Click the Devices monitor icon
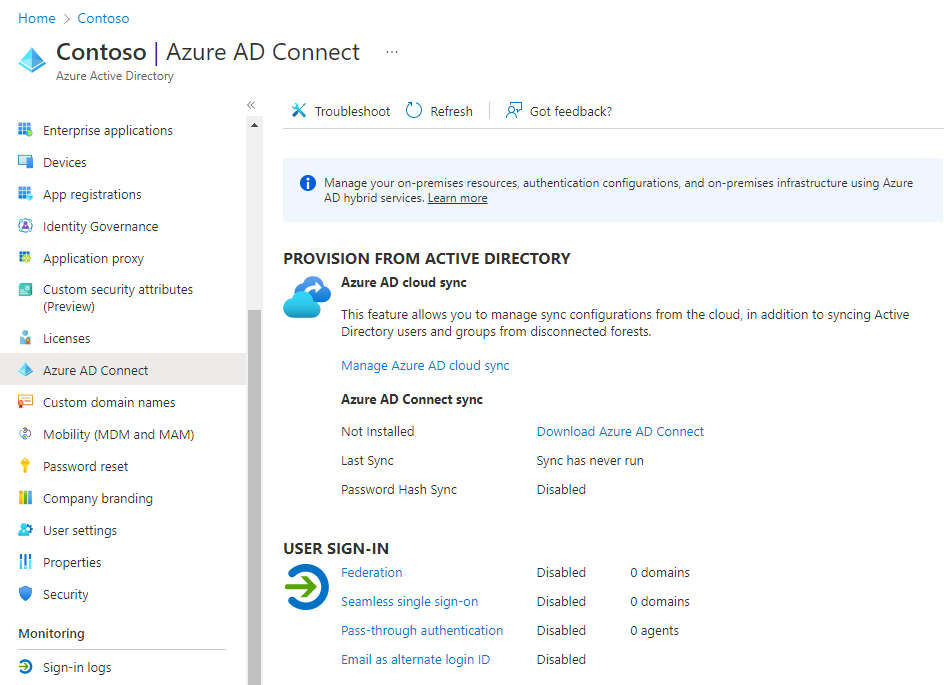The width and height of the screenshot is (944, 685). (x=25, y=162)
